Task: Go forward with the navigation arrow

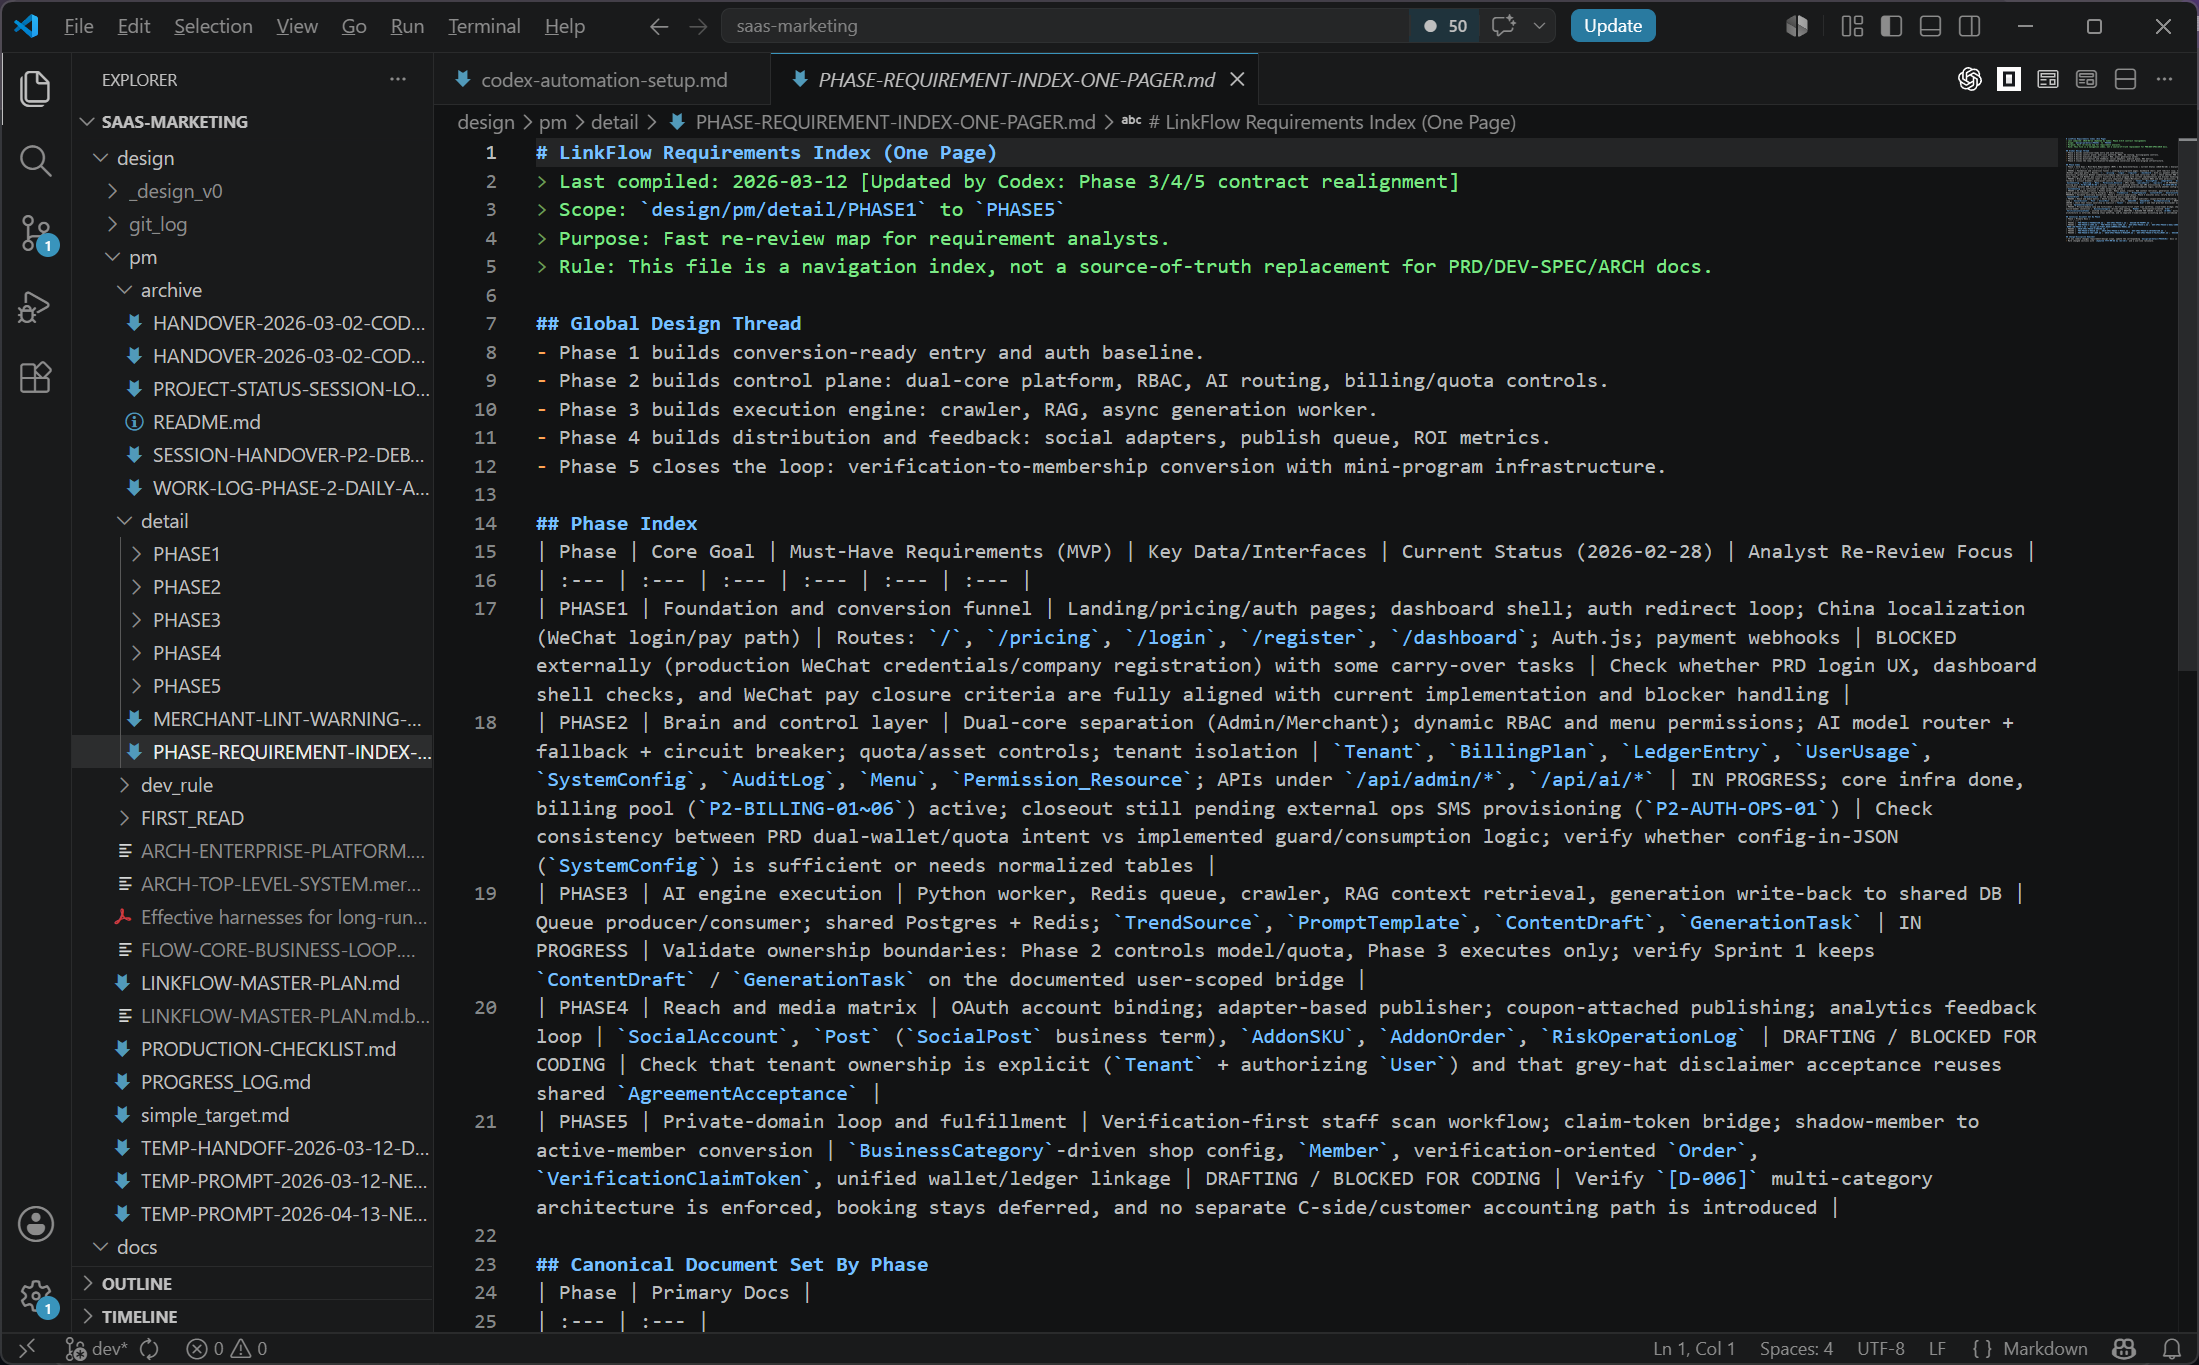Action: click(x=698, y=26)
